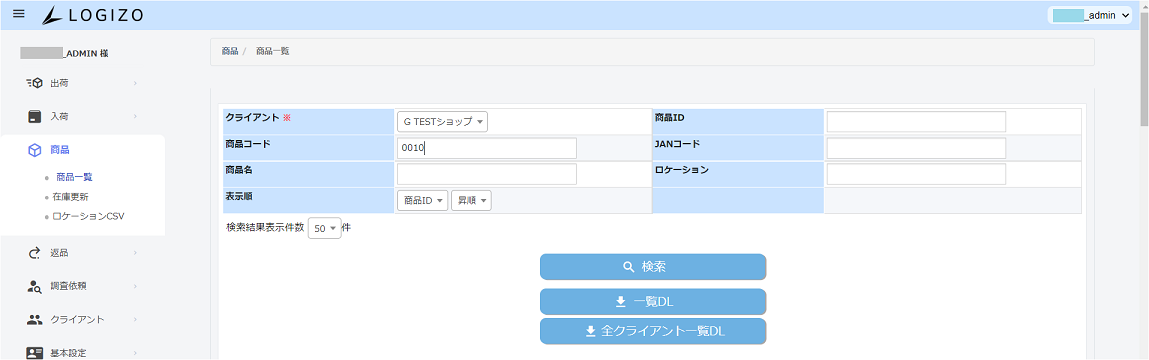Open the 昇順 sort order dropdown
Image resolution: width=1149 pixels, height=360 pixels.
471,201
